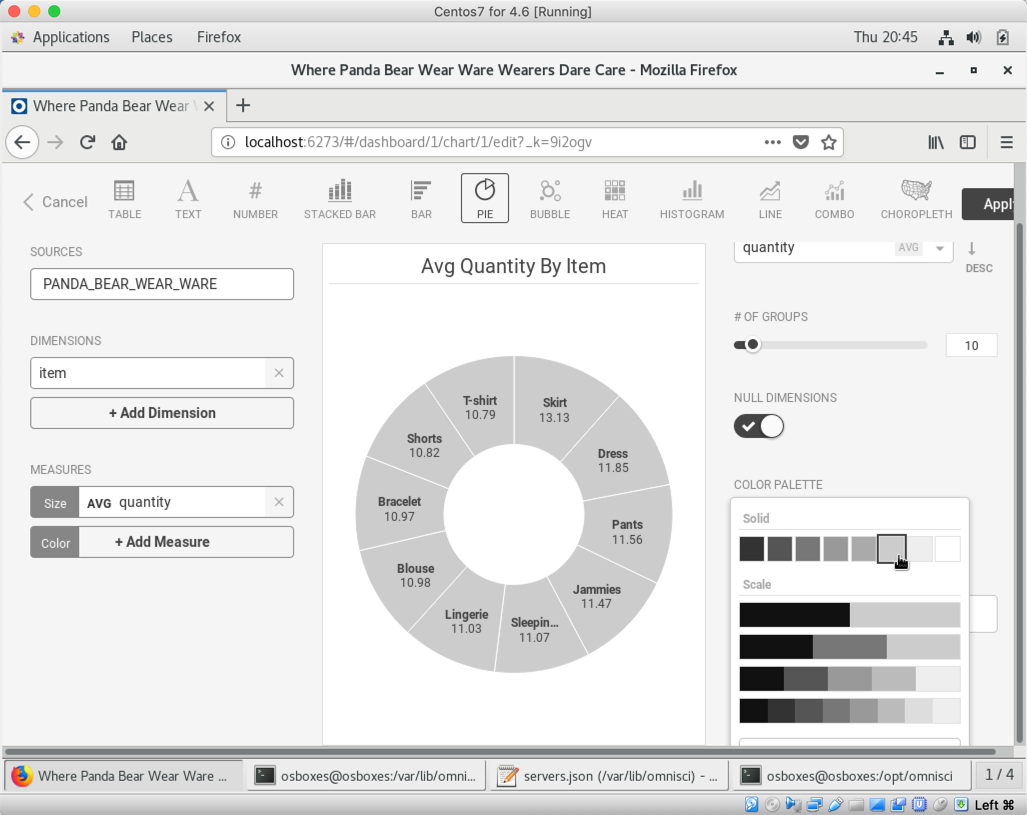Open the PANDA_BEAR_WEAR_WARE source selector
This screenshot has height=815, width=1027.
tap(162, 284)
